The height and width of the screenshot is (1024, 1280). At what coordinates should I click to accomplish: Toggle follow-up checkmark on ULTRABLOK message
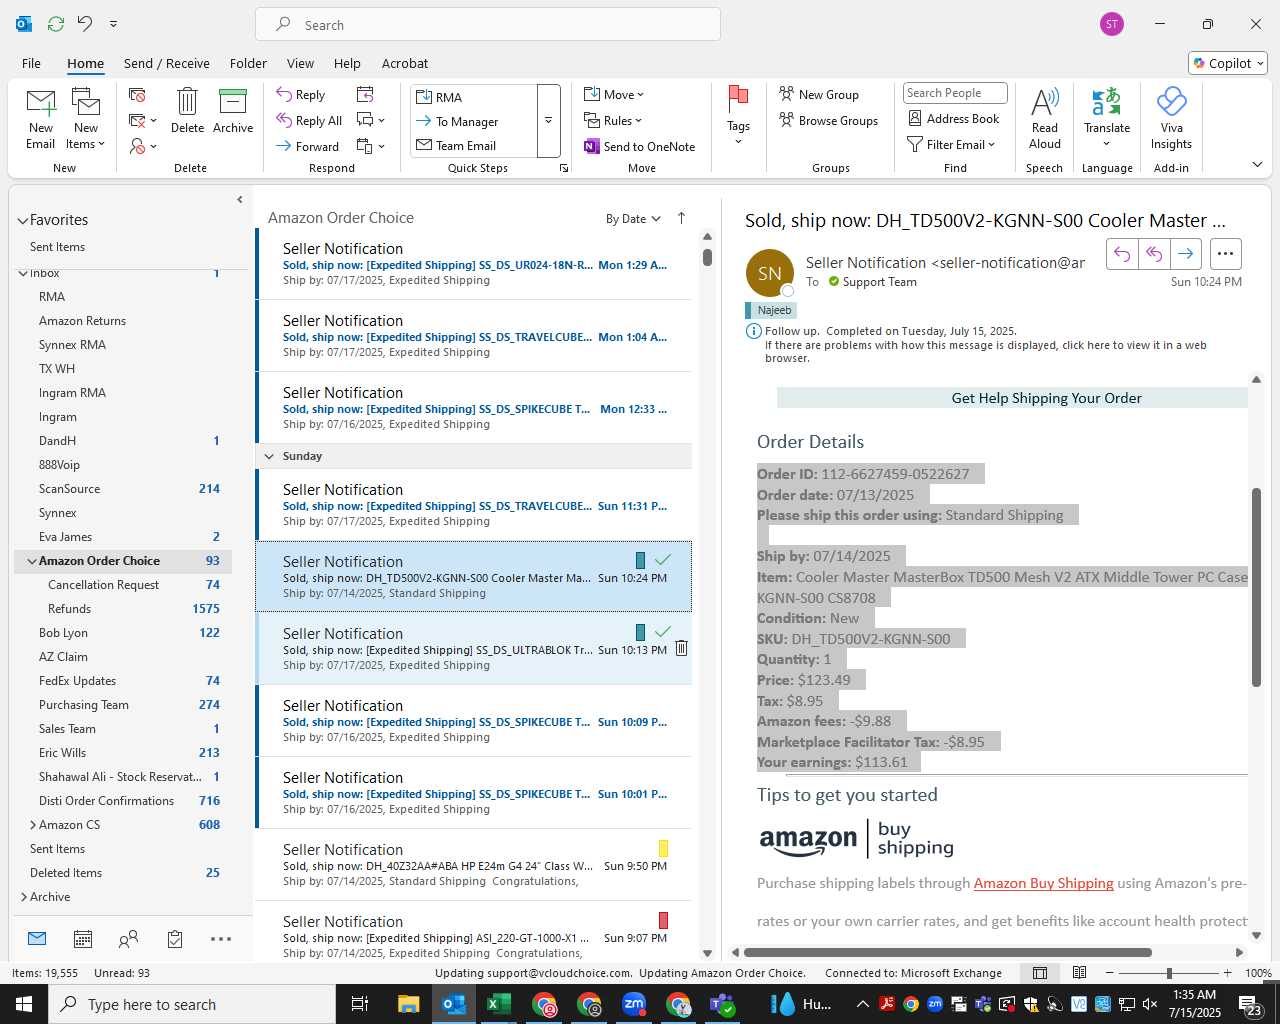(662, 632)
